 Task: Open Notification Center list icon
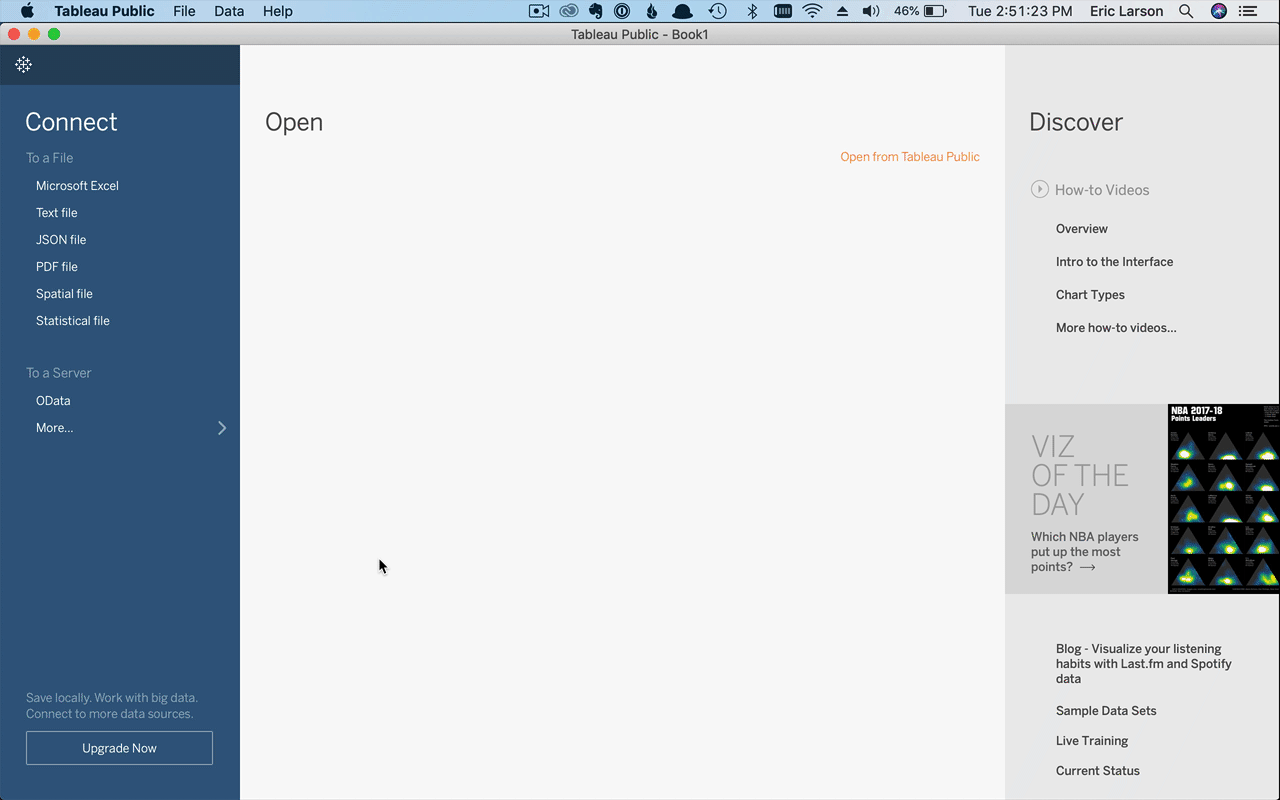[x=1247, y=11]
